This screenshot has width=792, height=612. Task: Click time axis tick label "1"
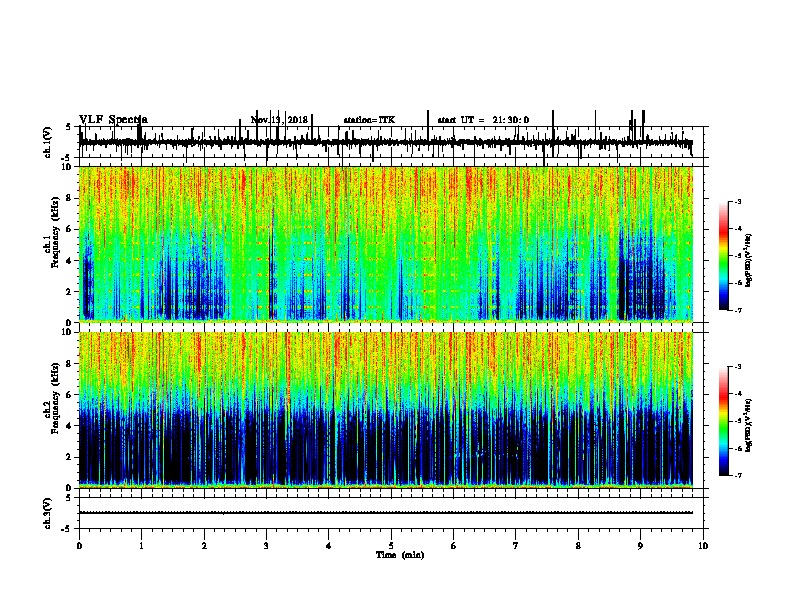141,546
